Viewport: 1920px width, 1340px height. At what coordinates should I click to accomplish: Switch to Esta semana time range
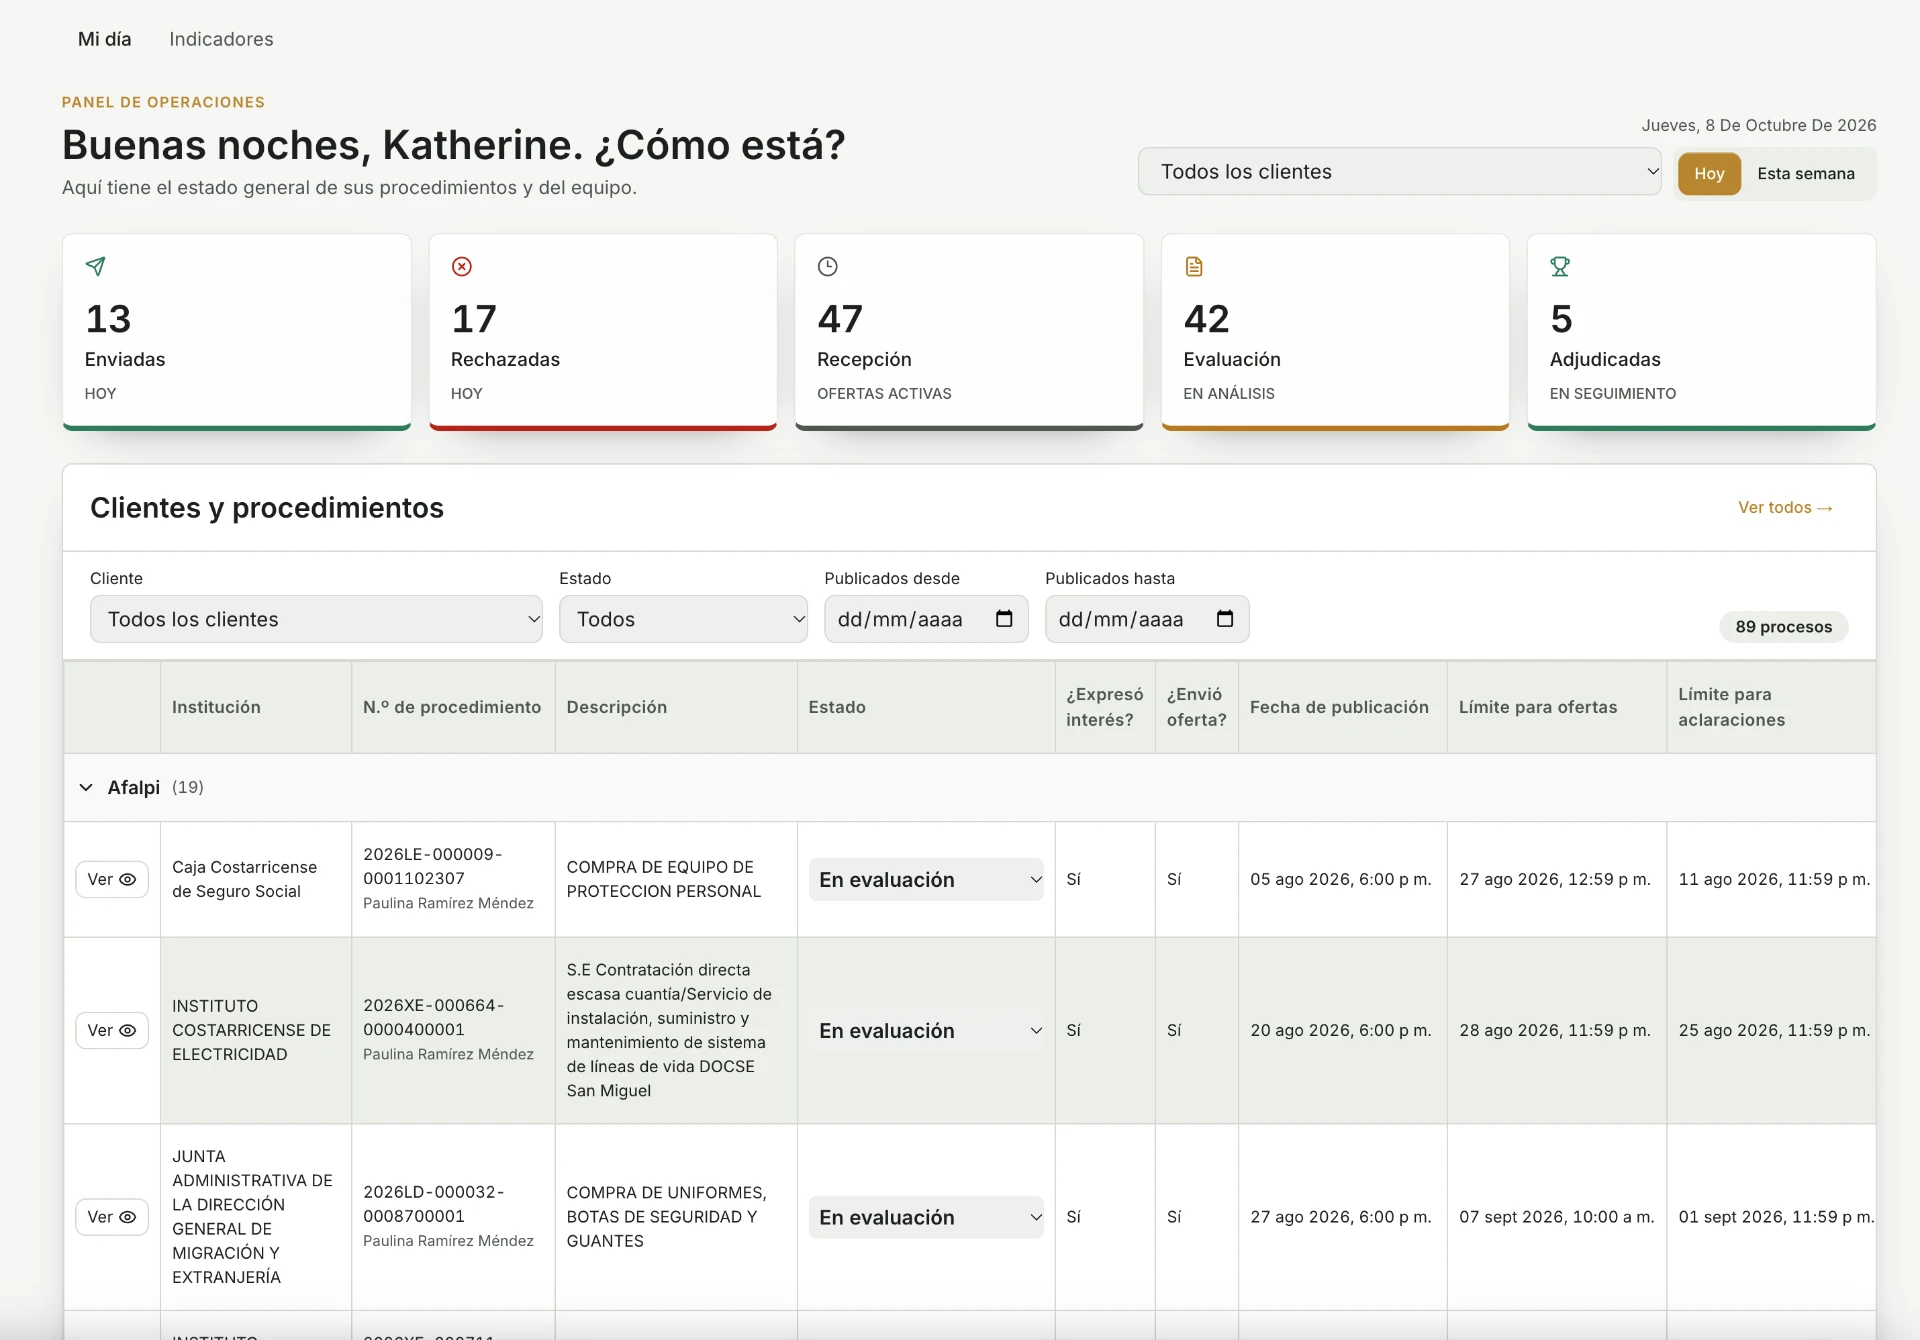point(1806,174)
